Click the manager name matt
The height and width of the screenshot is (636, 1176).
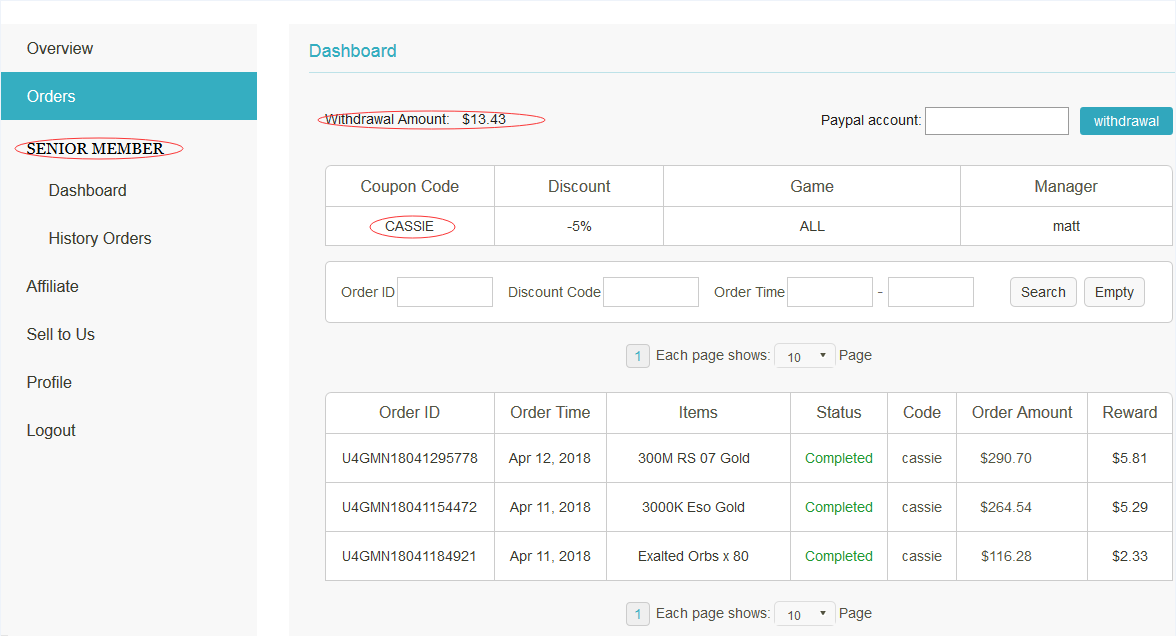1066,226
